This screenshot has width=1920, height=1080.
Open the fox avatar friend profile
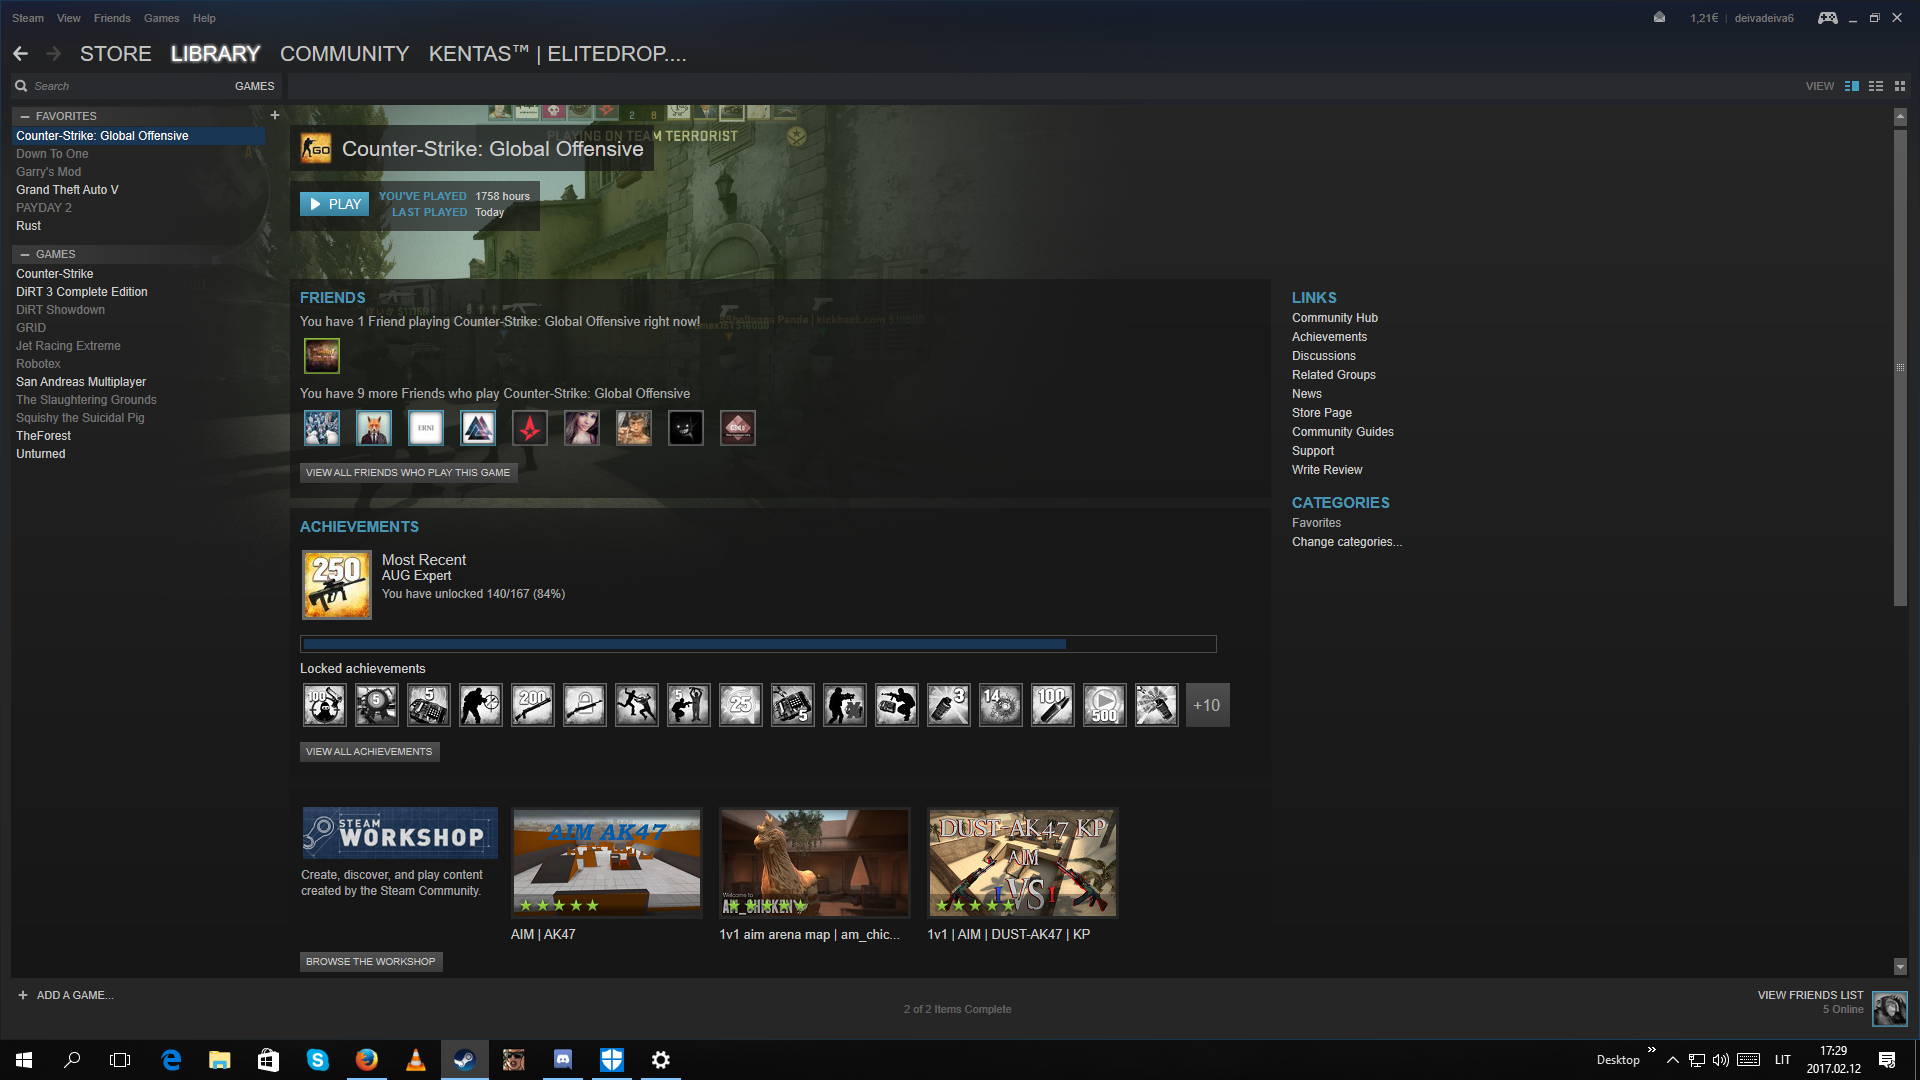point(374,428)
